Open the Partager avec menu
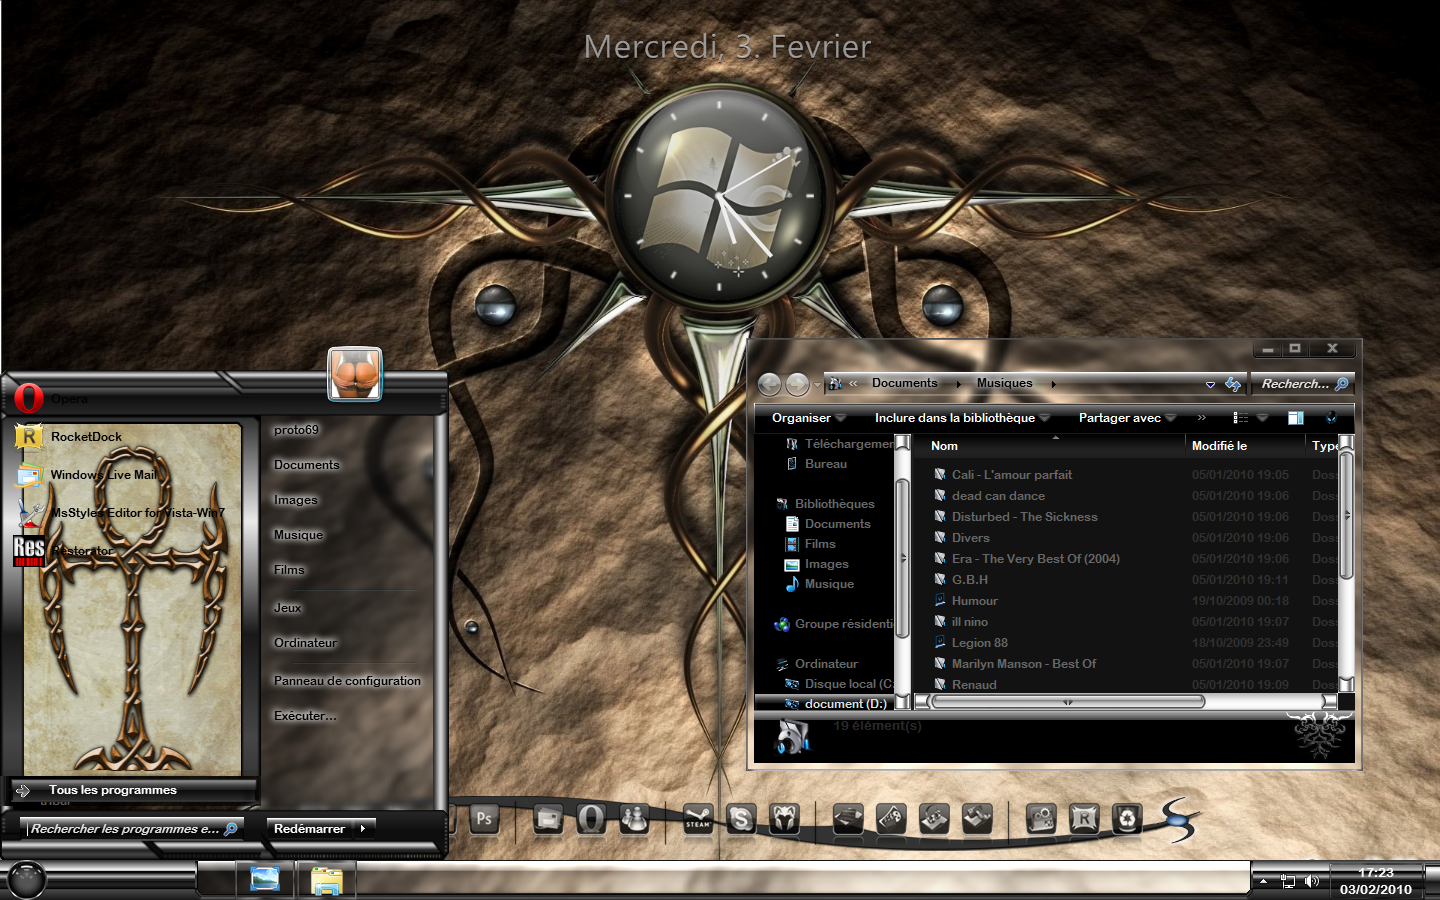Image resolution: width=1440 pixels, height=900 pixels. tap(1127, 418)
